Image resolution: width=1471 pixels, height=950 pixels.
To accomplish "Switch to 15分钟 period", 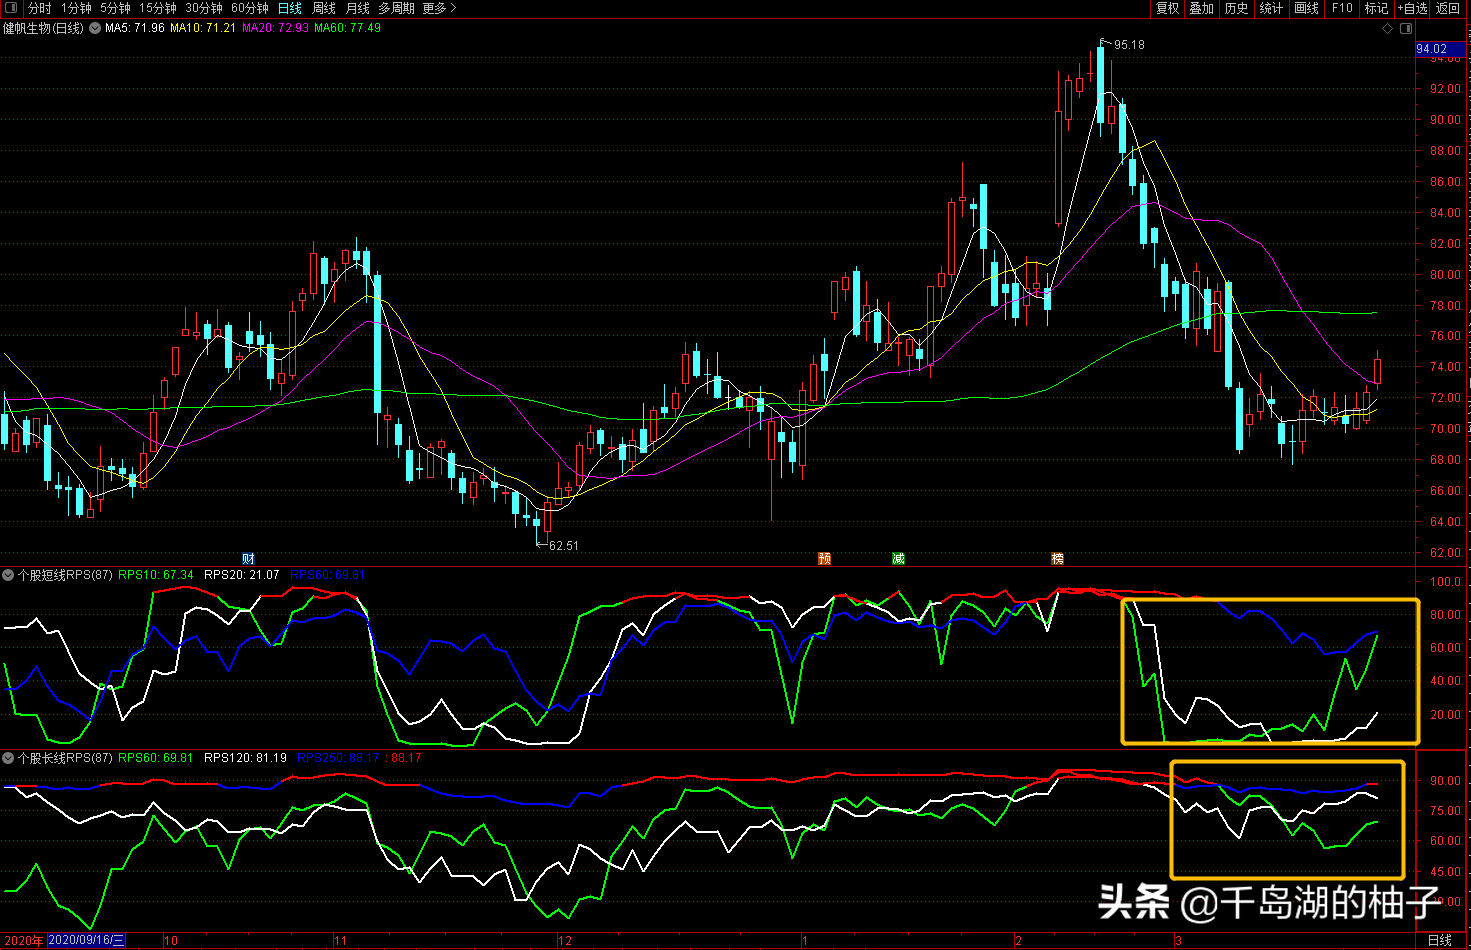I will tap(158, 8).
